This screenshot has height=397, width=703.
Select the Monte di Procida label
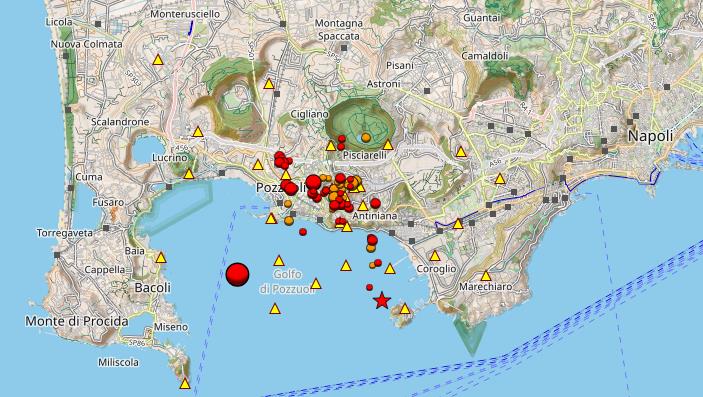[x=77, y=321]
